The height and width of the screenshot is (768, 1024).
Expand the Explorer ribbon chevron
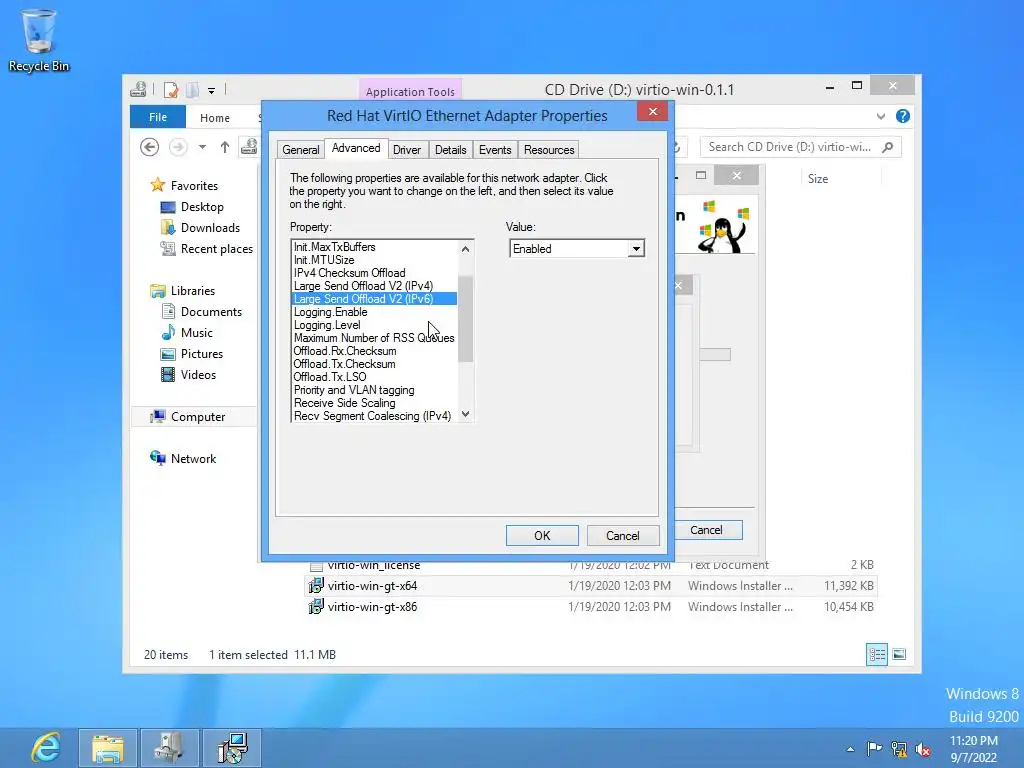click(881, 116)
